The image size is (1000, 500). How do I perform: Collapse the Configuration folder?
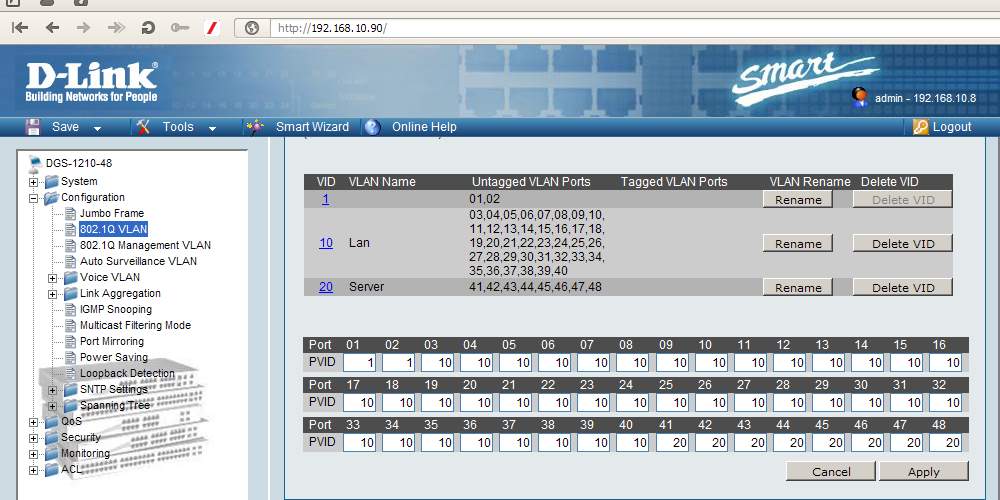coord(33,198)
